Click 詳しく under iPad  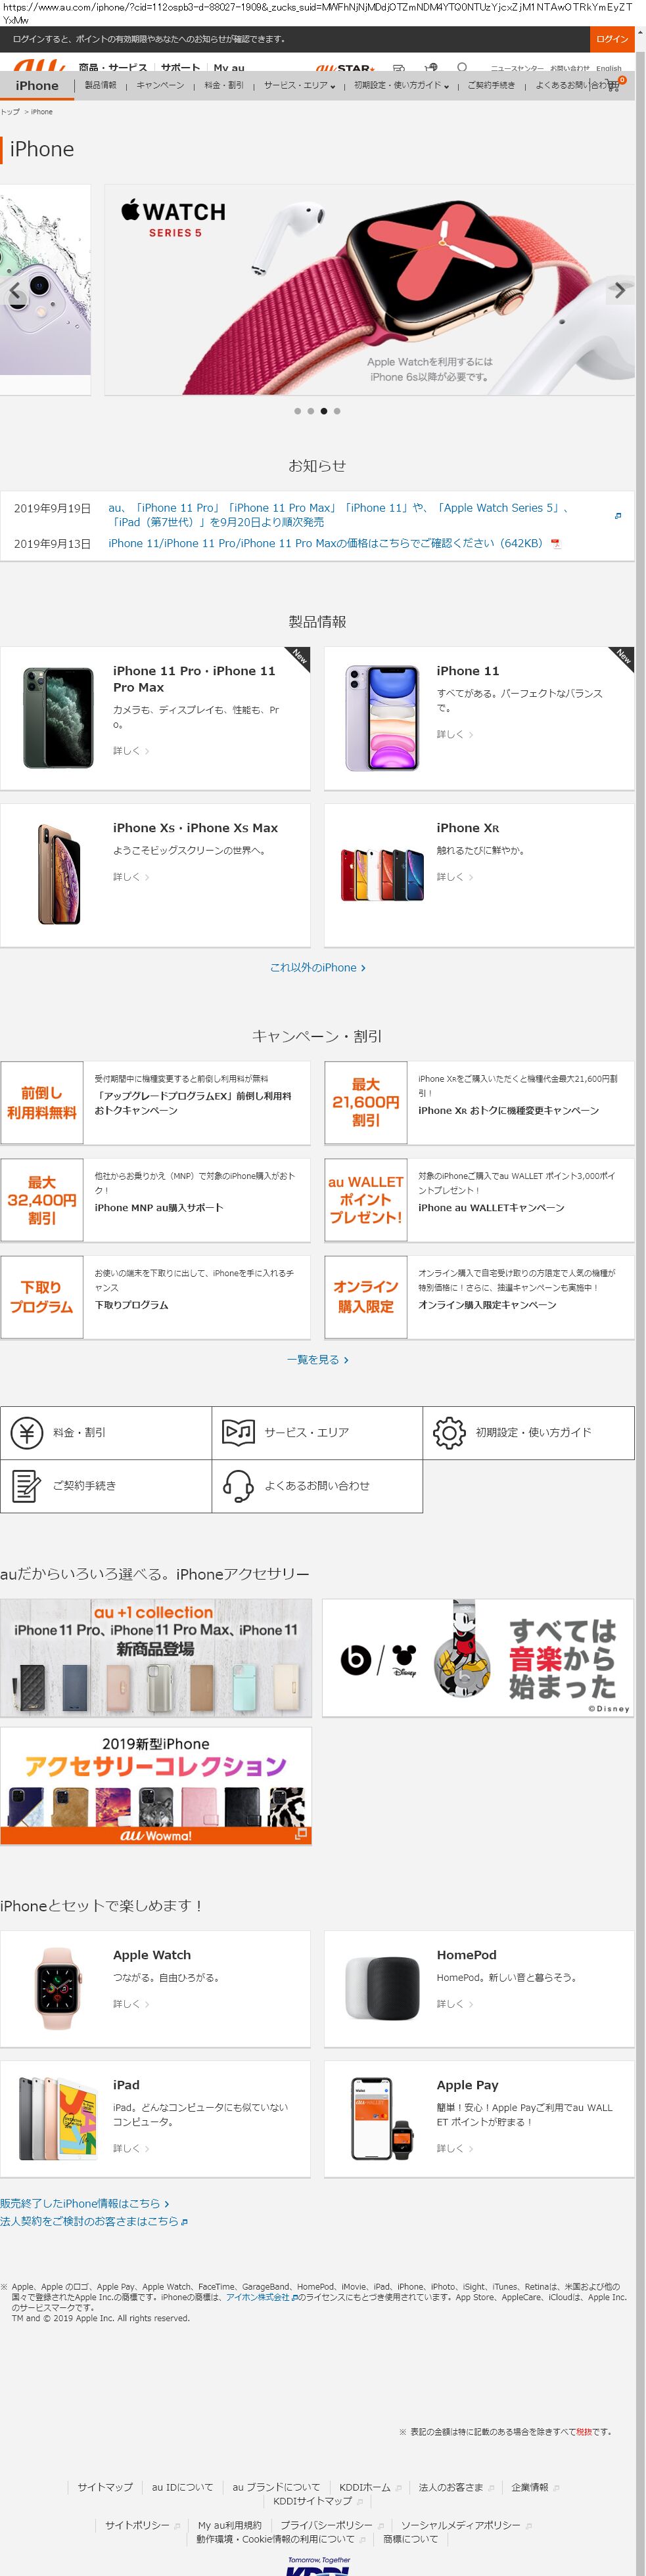130,2148
